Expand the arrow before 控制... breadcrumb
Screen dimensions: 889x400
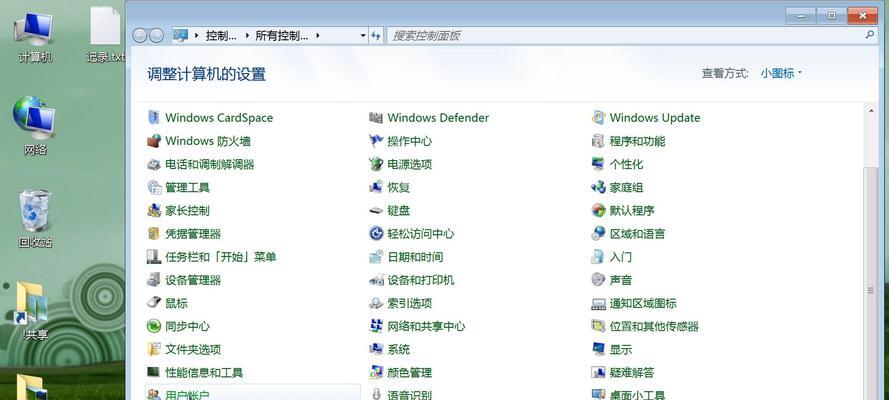(x=196, y=36)
